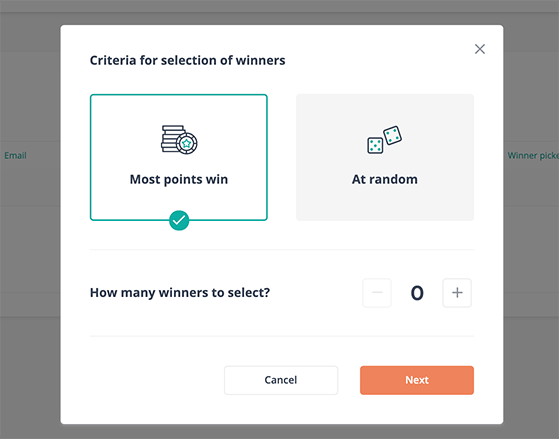Click the green checkmark badge
The height and width of the screenshot is (439, 559).
tap(179, 220)
